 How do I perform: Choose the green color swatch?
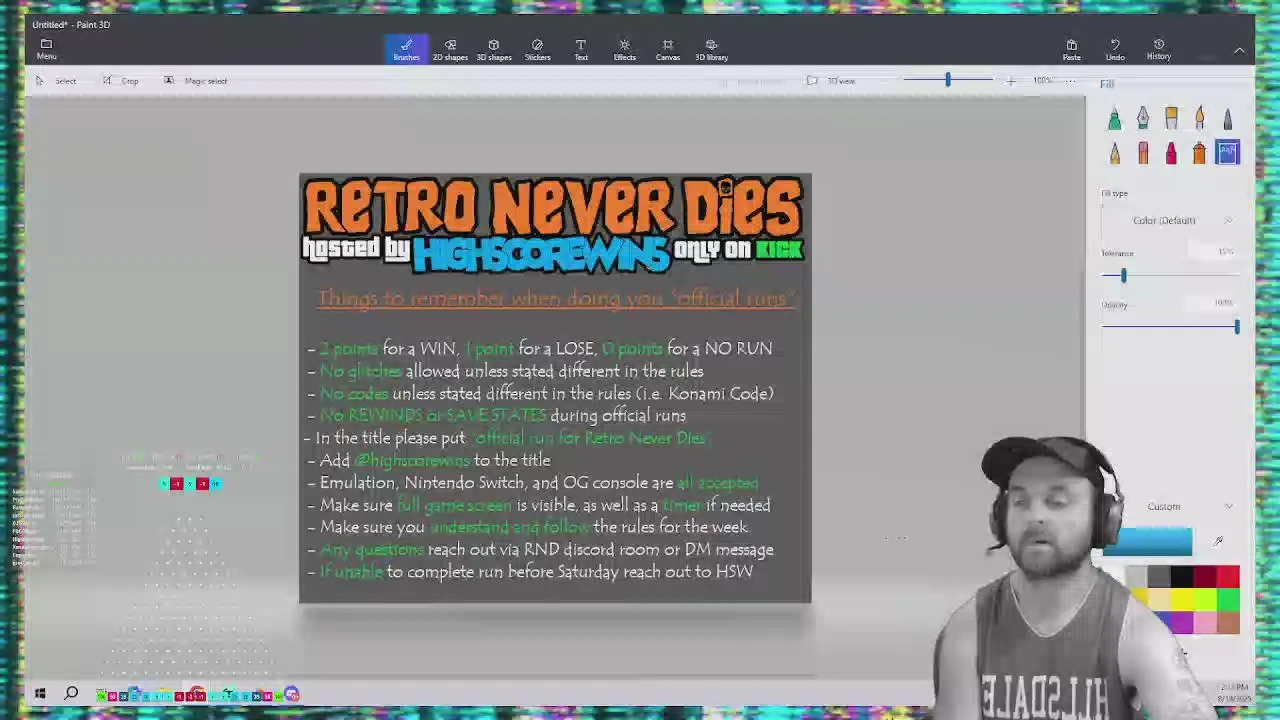1228,600
